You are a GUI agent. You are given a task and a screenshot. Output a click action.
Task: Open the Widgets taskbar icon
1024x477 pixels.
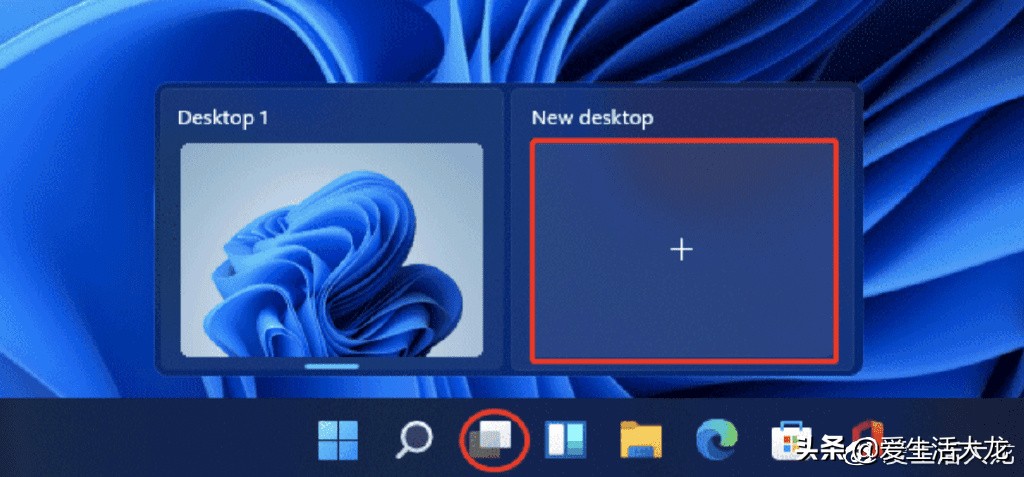tap(566, 439)
